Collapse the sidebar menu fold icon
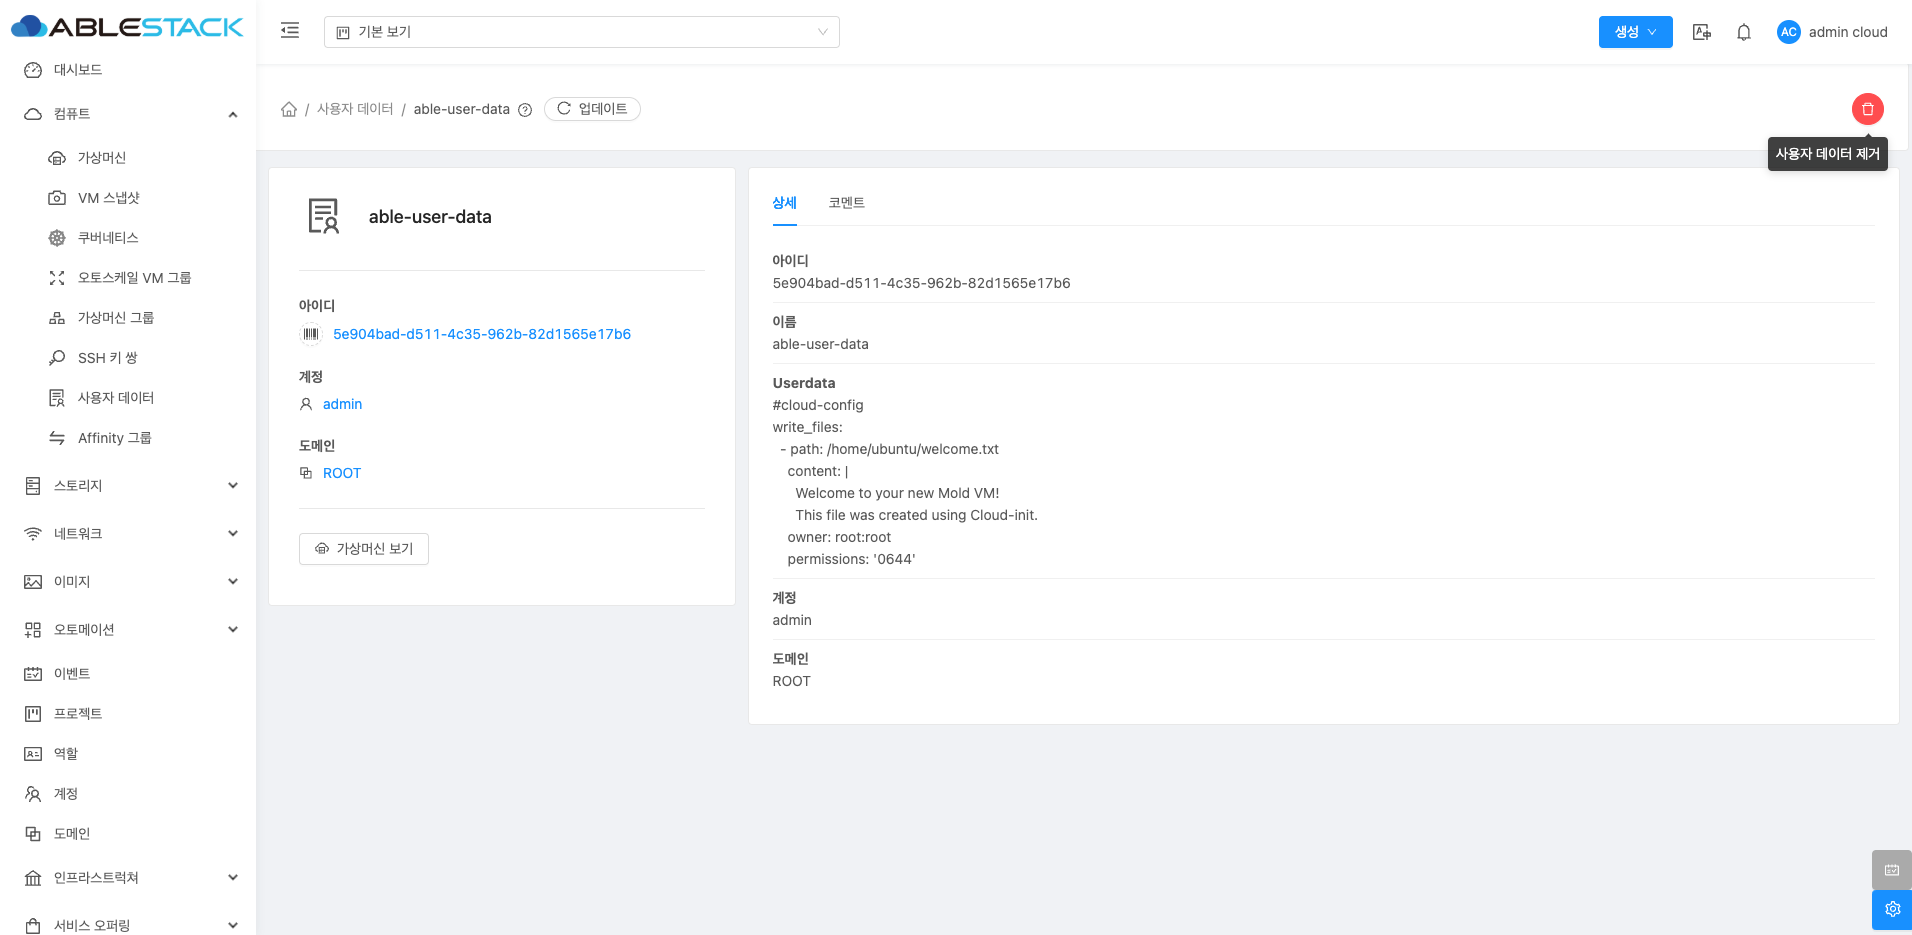This screenshot has width=1912, height=935. click(290, 31)
